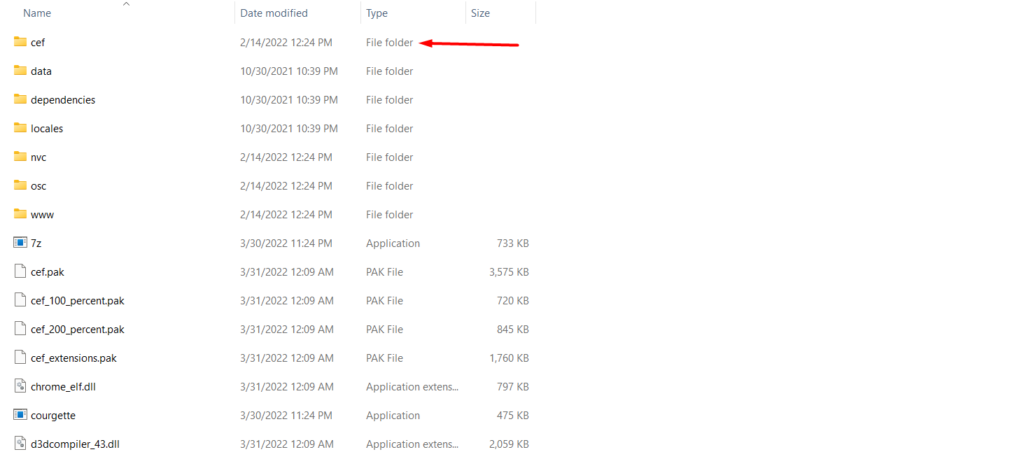Click the 797 KB size value
Viewport: 1024px width, 459px height.
(x=513, y=387)
